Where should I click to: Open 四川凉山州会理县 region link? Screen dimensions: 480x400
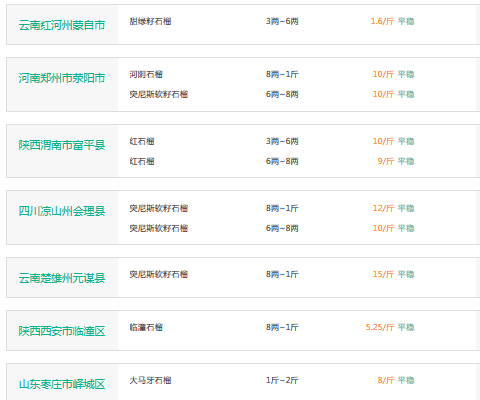tap(62, 211)
